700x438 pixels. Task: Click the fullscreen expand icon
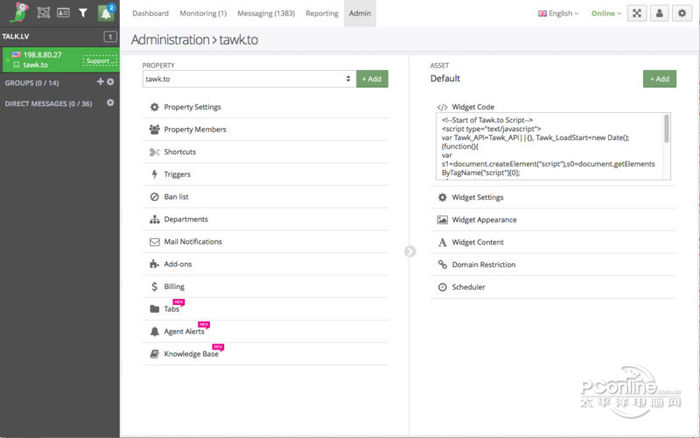pos(637,13)
